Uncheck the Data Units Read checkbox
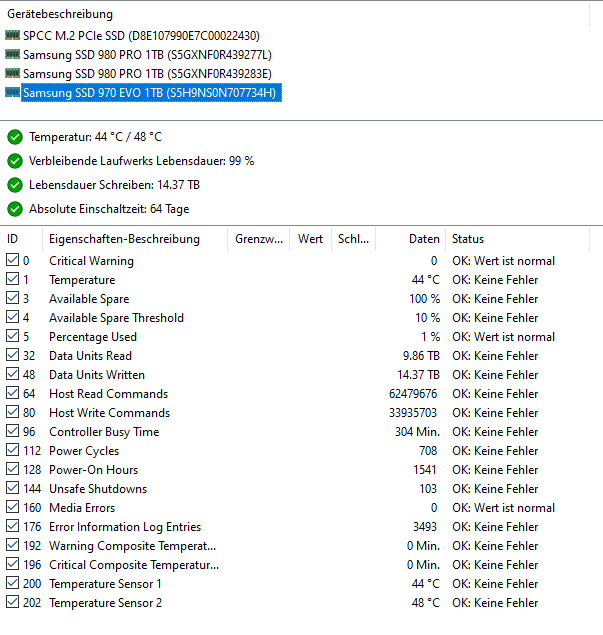 tap(13, 355)
